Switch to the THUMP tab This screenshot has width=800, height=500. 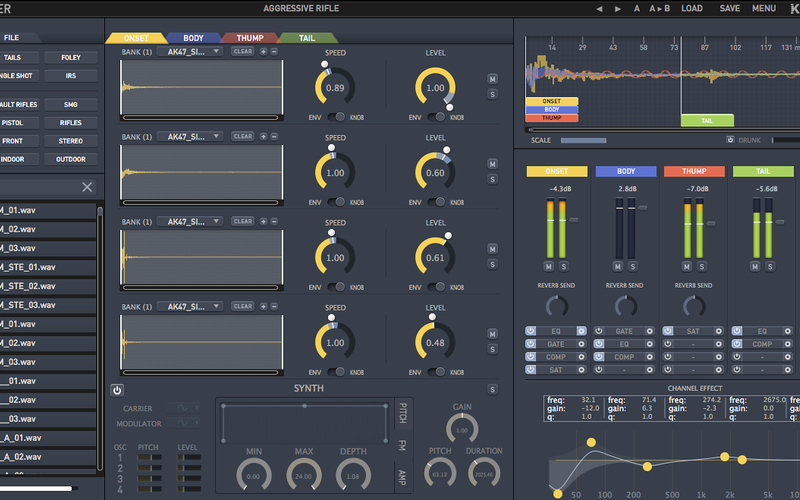(x=250, y=38)
